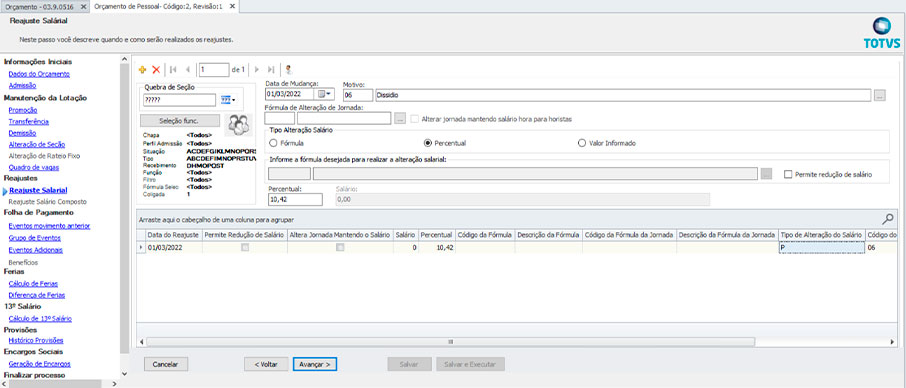Open the Data de Mudança calendar dropdown
The height and width of the screenshot is (388, 906).
[325, 94]
